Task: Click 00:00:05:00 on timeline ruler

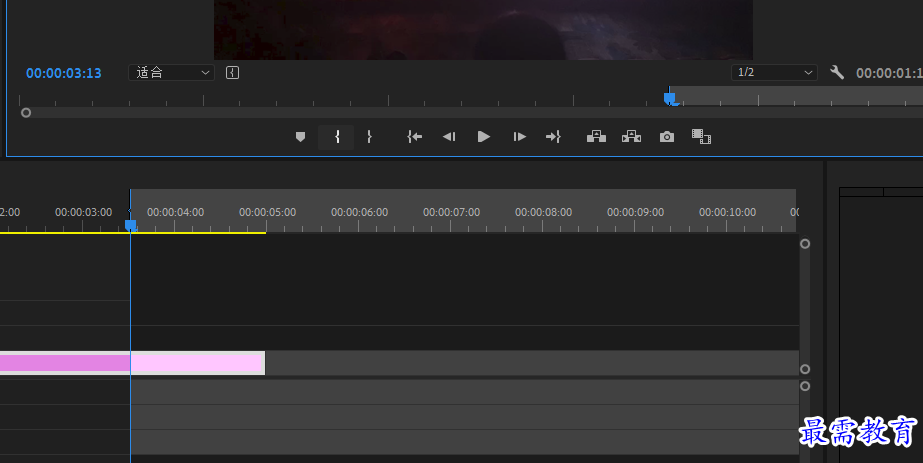Action: pos(267,212)
